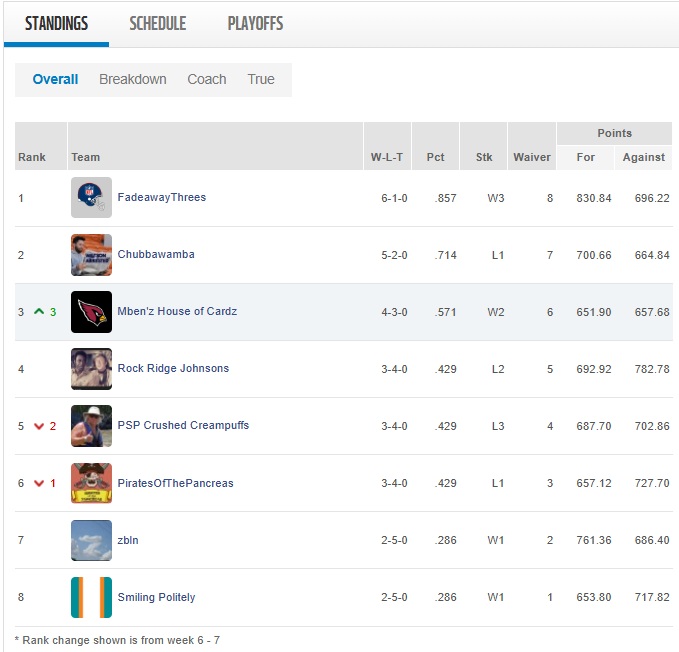Click the red rank-down arrow for rank 5
Screen dimensions: 679x652
pyautogui.click(x=39, y=426)
